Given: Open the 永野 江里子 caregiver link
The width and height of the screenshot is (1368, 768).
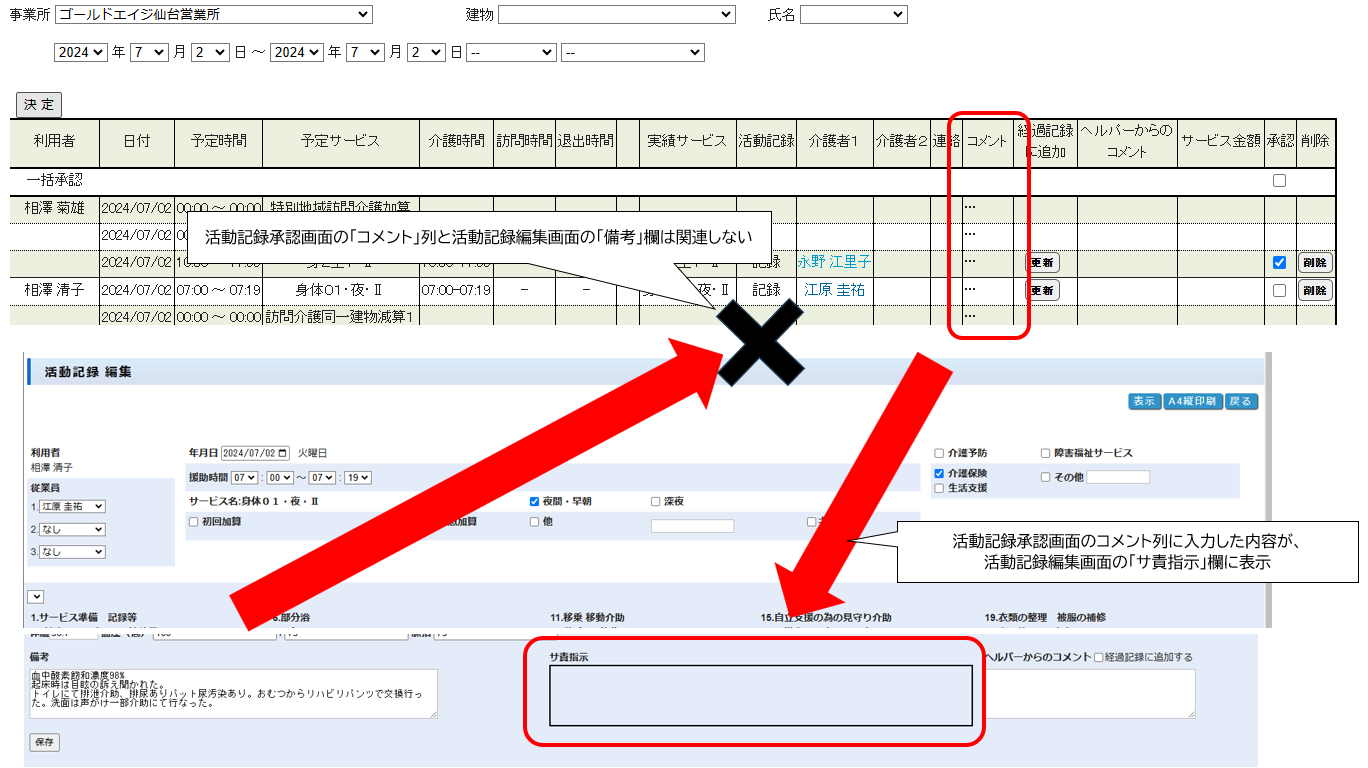Looking at the screenshot, I should coord(833,262).
